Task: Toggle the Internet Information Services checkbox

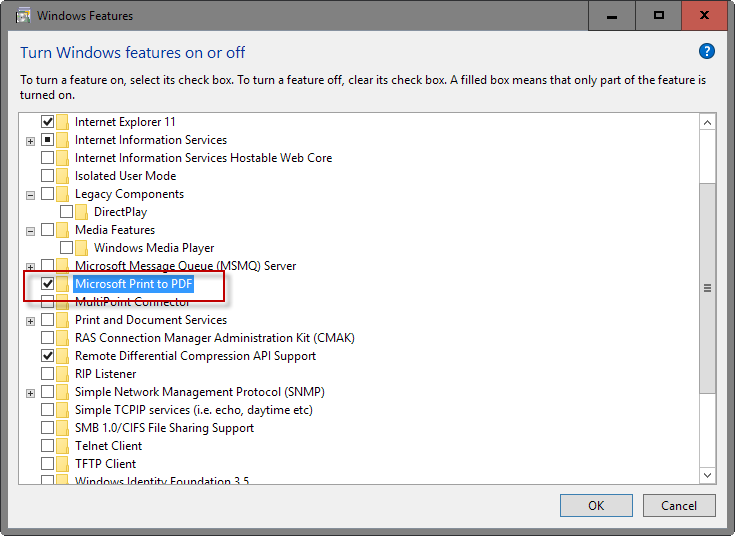Action: click(x=47, y=139)
